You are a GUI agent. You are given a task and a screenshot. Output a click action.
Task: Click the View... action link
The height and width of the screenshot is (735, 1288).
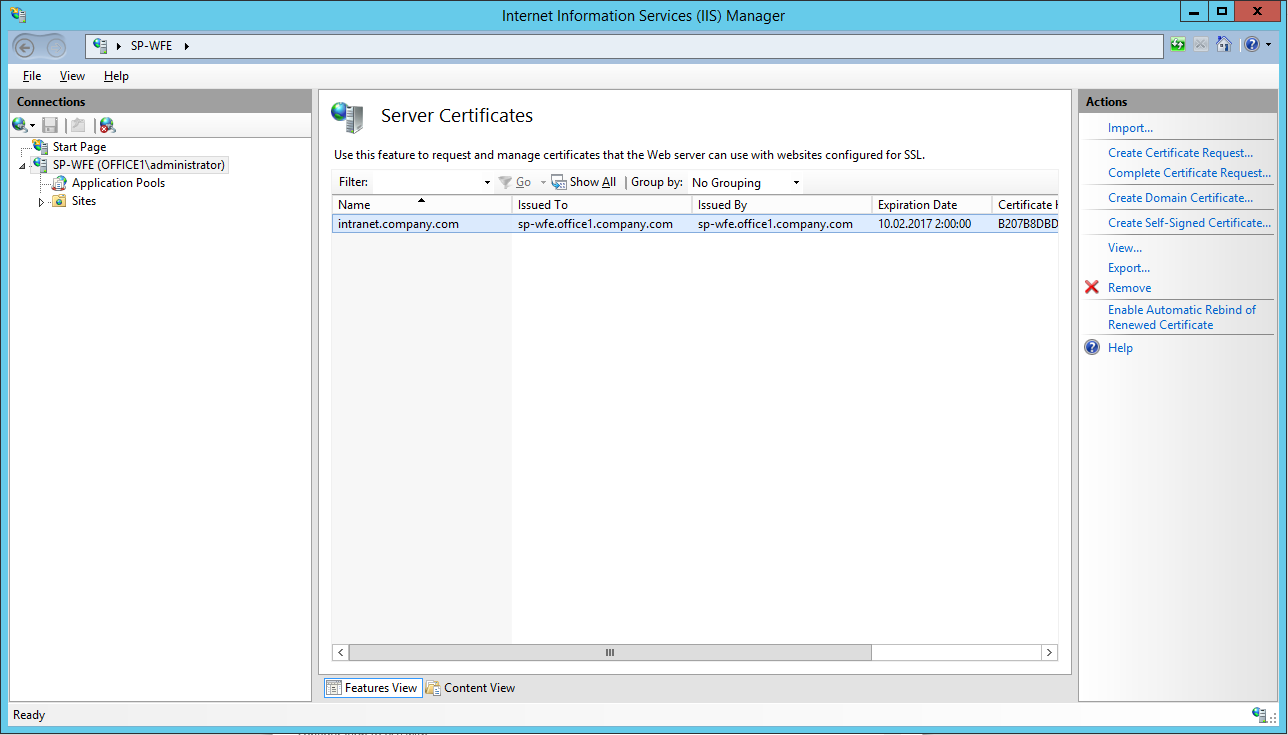(1124, 248)
